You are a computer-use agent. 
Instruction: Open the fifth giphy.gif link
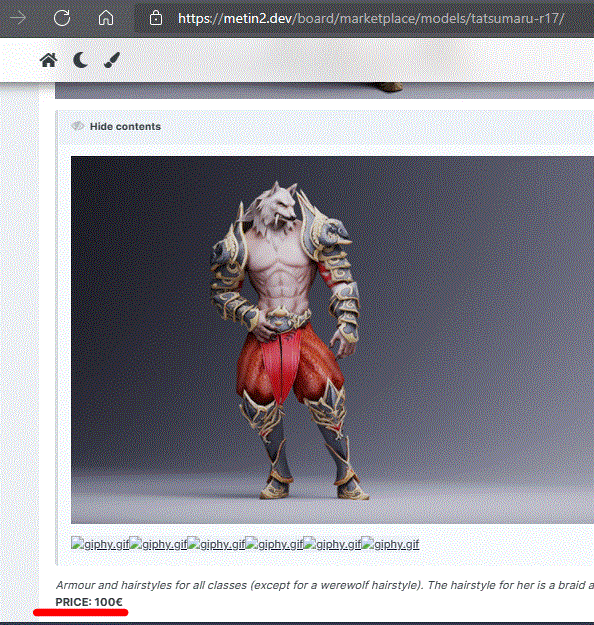click(x=332, y=544)
